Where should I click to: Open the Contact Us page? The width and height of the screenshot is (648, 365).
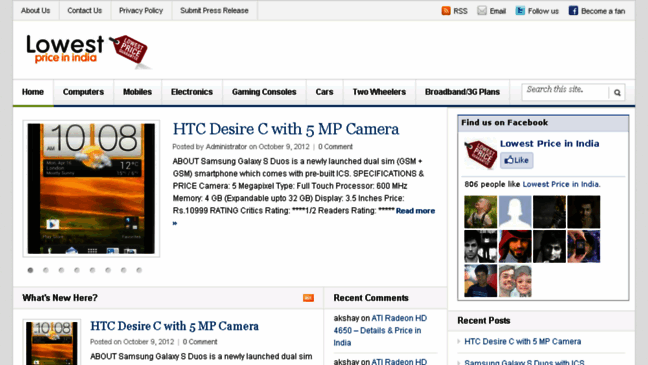click(84, 11)
